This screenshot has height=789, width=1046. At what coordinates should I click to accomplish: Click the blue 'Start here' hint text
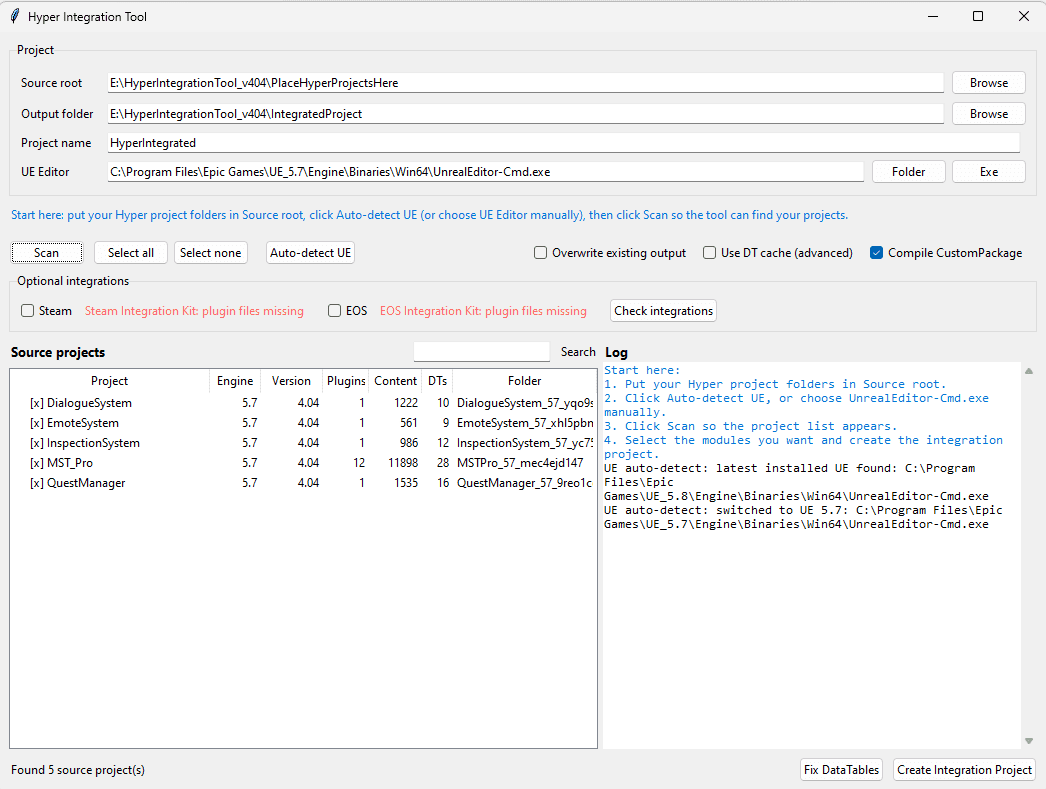430,215
